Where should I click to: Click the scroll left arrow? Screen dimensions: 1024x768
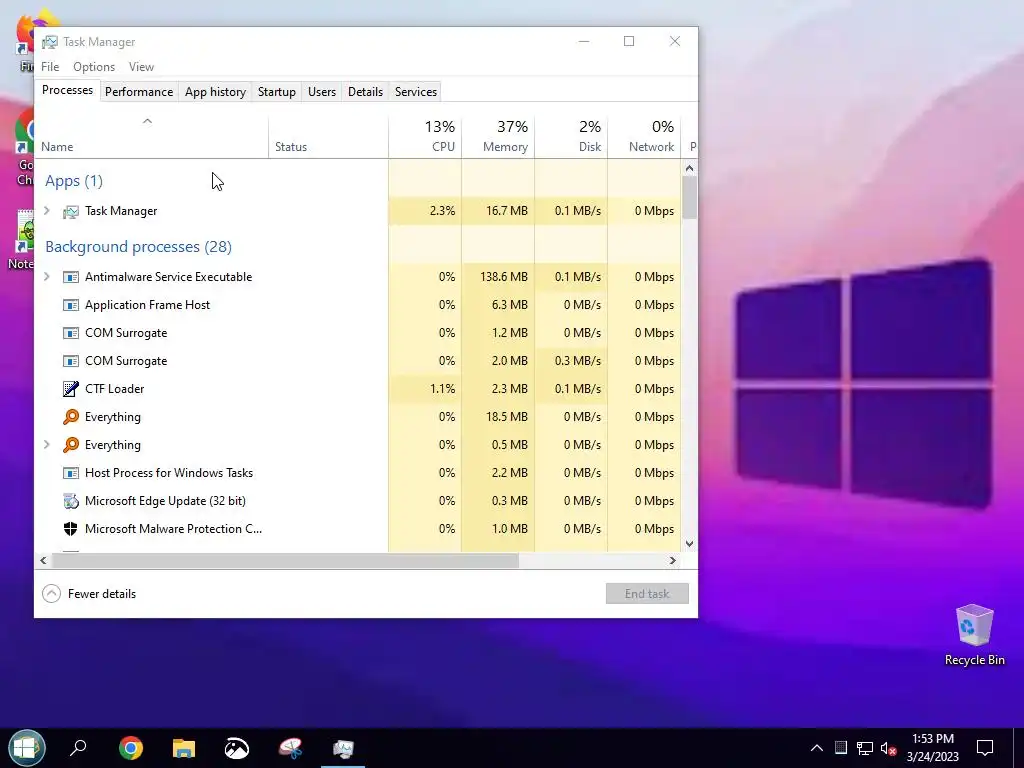(x=43, y=560)
